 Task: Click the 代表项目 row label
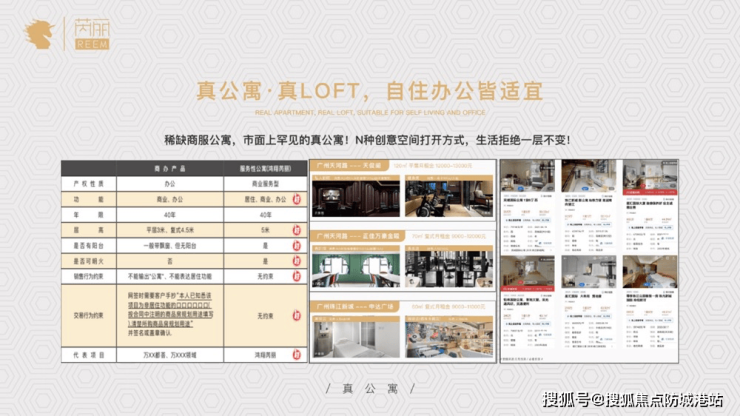pos(89,355)
